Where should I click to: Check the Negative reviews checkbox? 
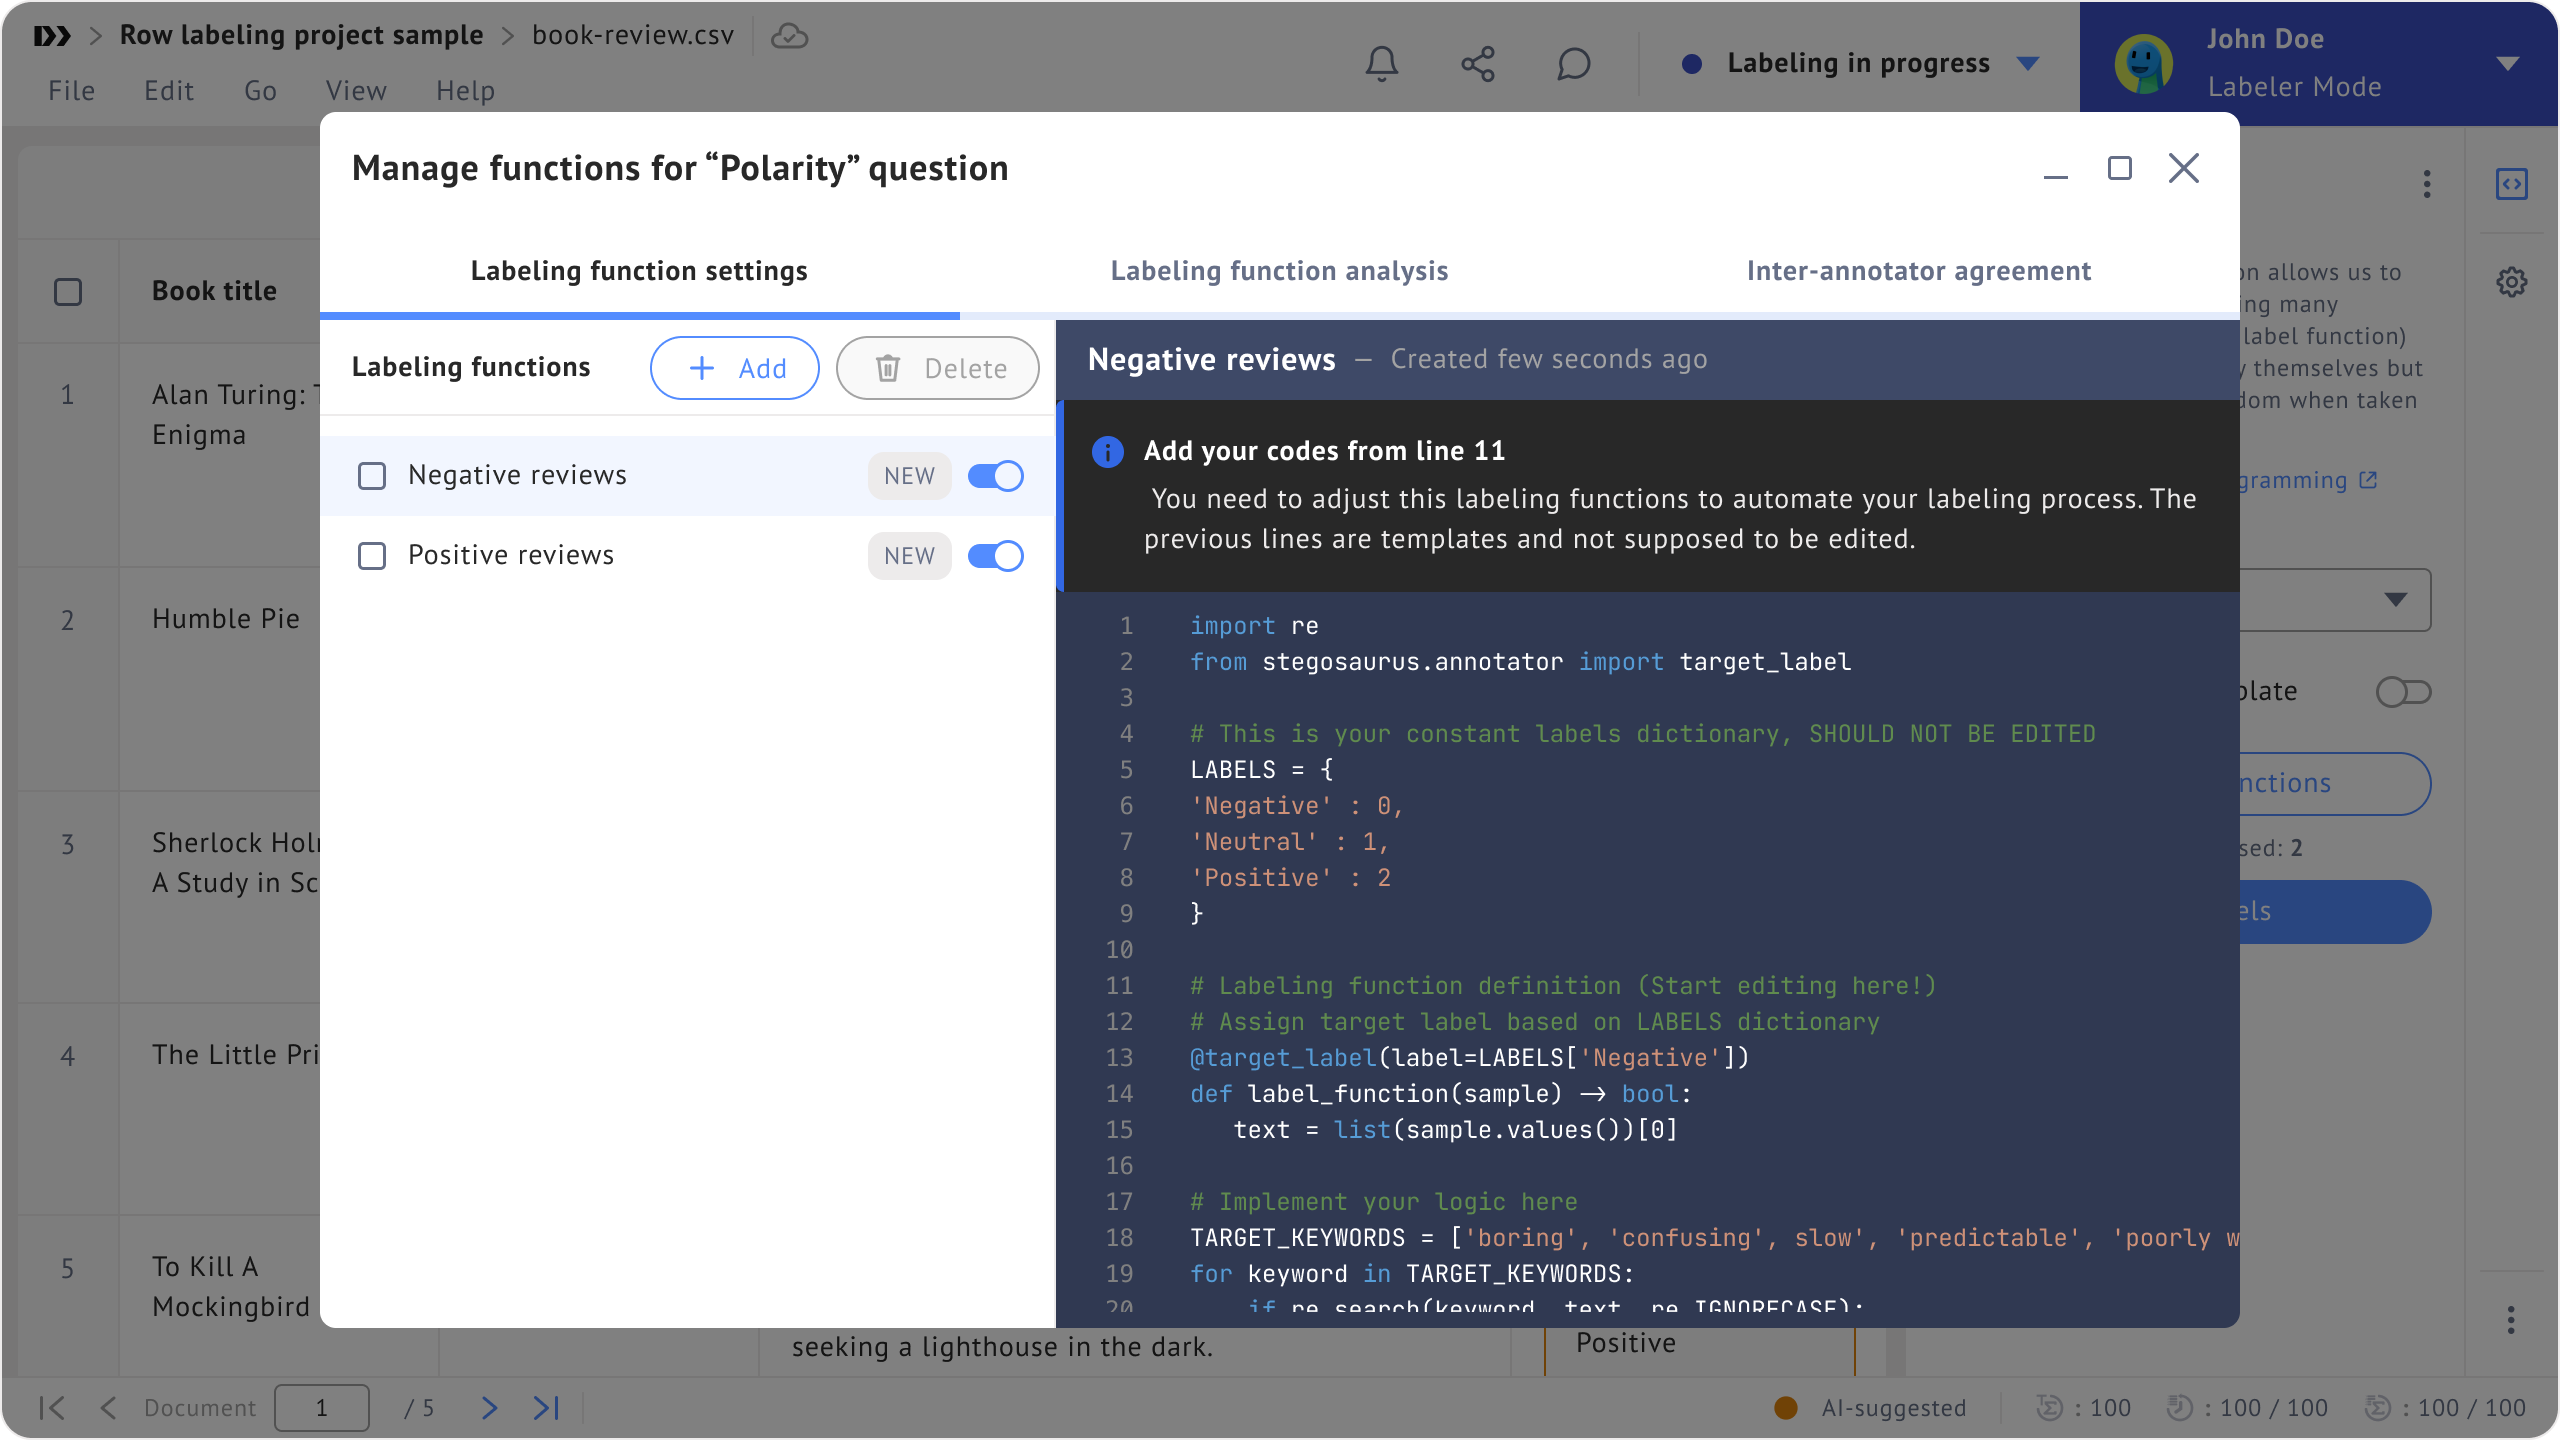click(372, 476)
